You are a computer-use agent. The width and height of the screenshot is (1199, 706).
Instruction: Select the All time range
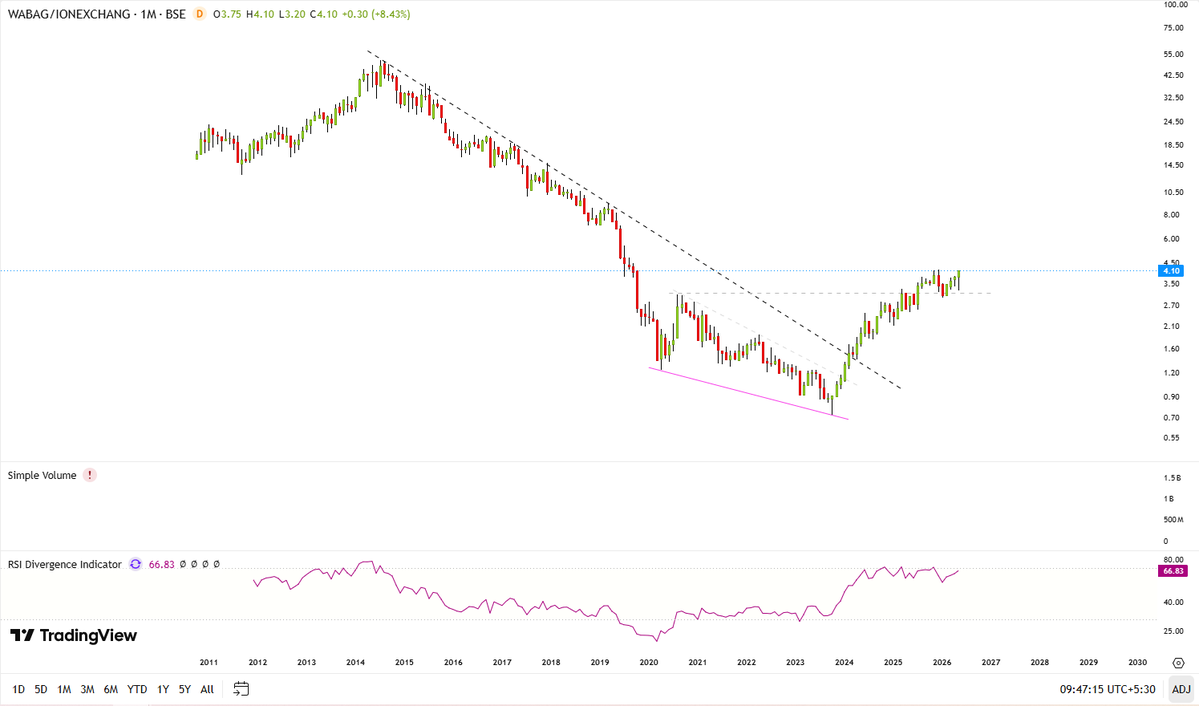pos(206,689)
